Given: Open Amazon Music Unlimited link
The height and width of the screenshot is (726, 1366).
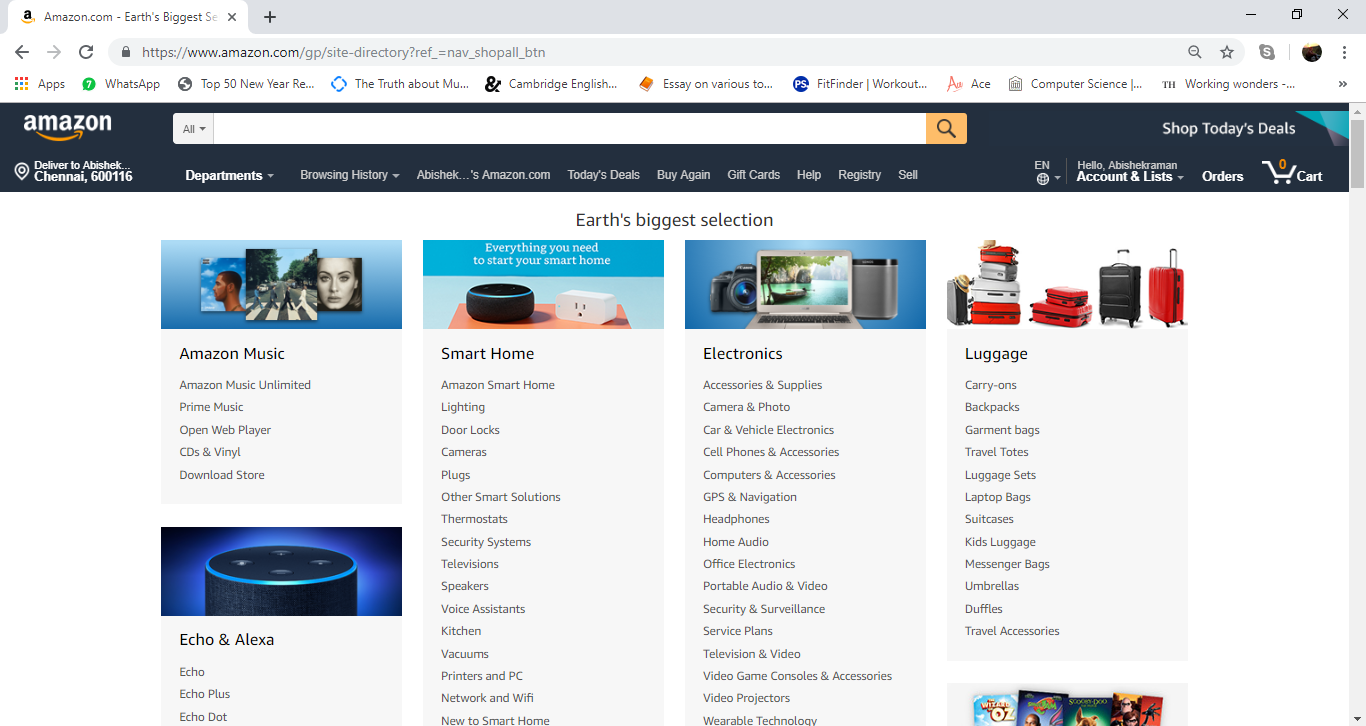Looking at the screenshot, I should (245, 385).
